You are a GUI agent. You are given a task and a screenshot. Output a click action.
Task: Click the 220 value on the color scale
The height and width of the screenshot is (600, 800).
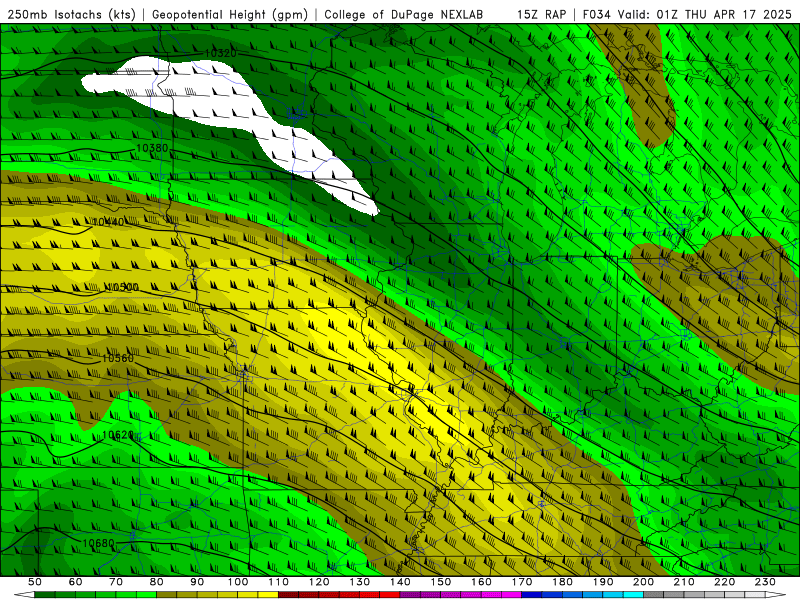[724, 582]
